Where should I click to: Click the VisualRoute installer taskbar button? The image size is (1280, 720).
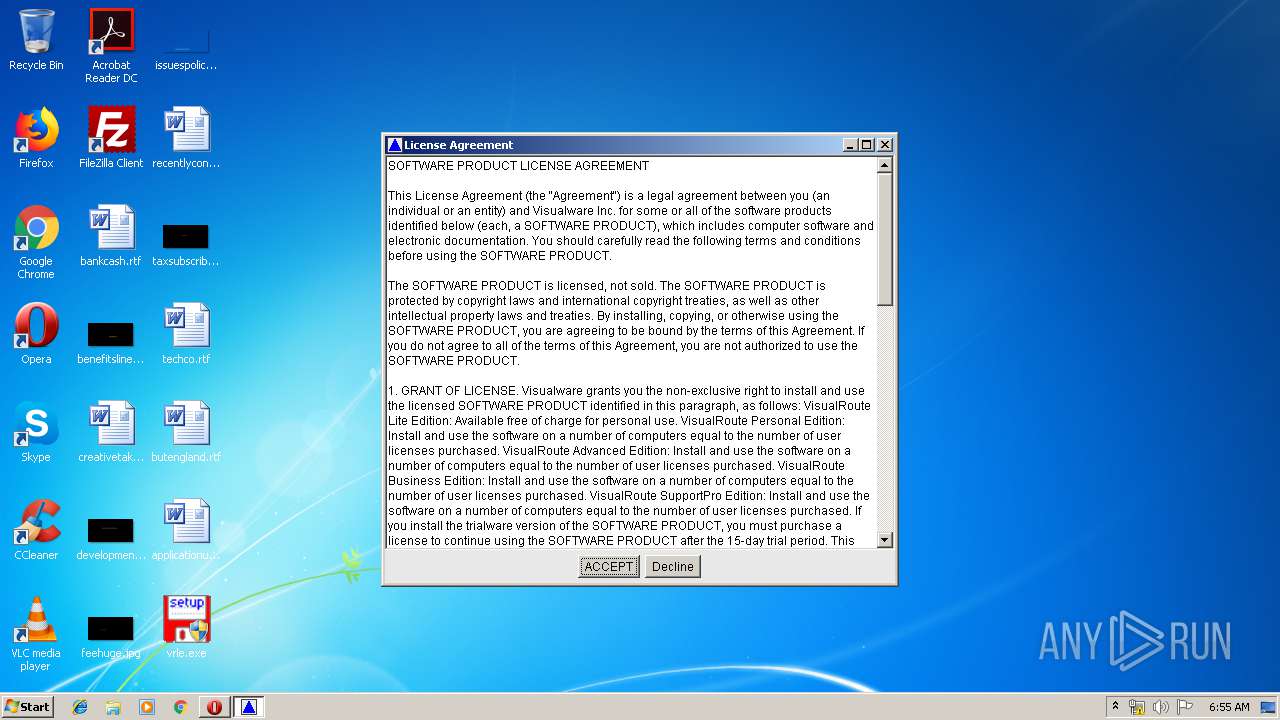[x=249, y=706]
